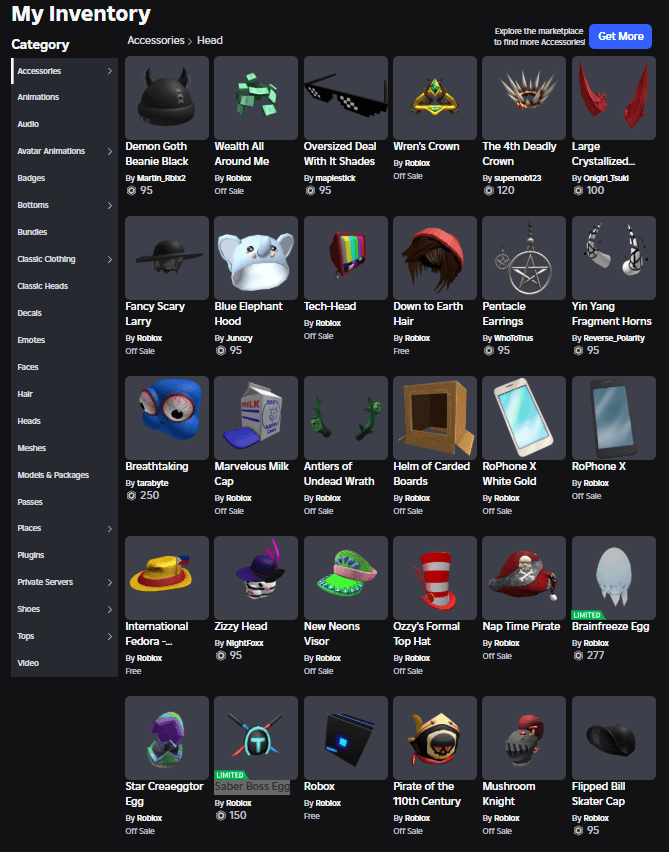Open the Fancy Scary Larry hat image

(167, 258)
